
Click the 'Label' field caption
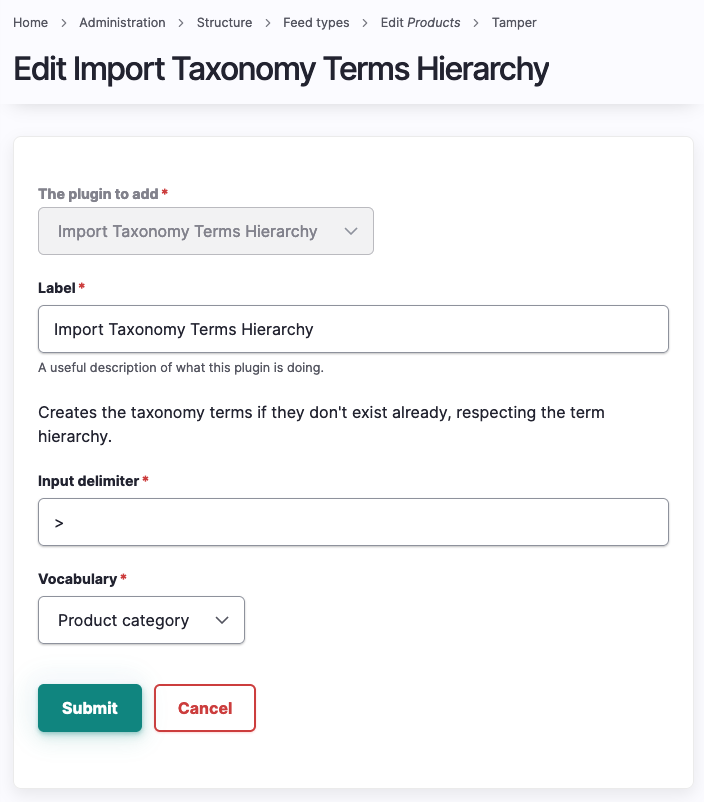[x=57, y=288]
